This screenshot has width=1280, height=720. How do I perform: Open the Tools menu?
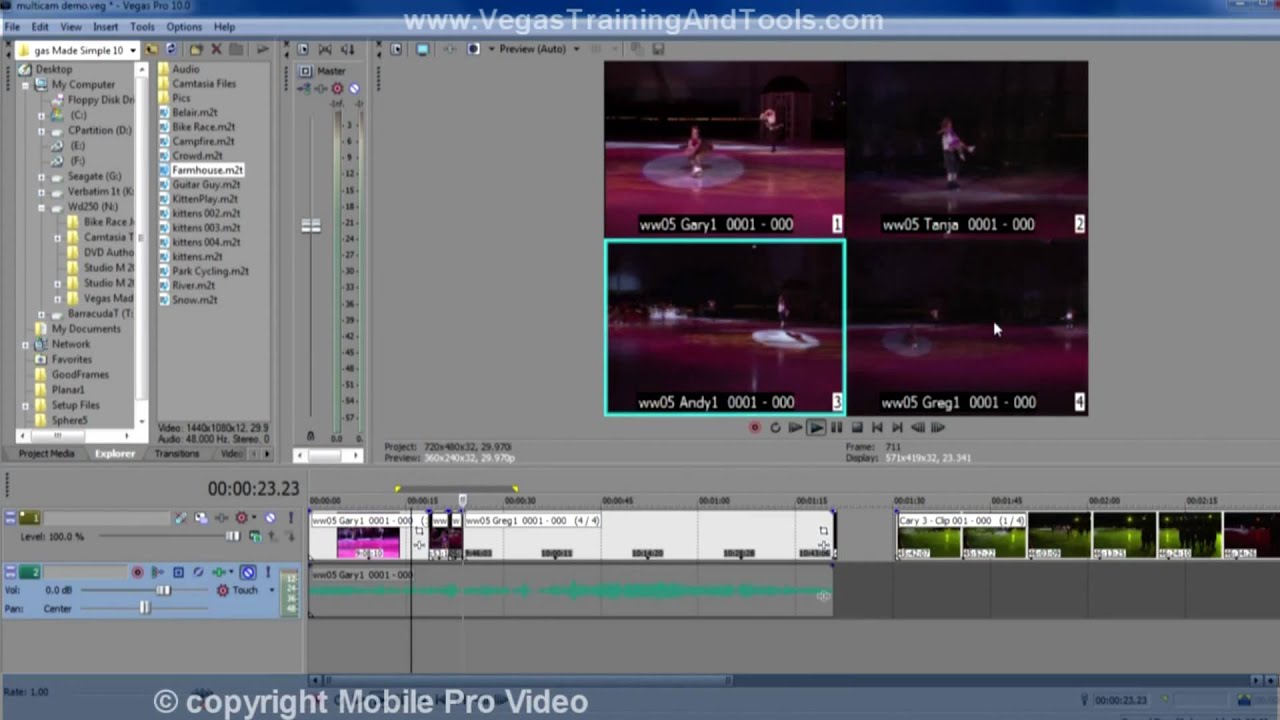pyautogui.click(x=142, y=27)
